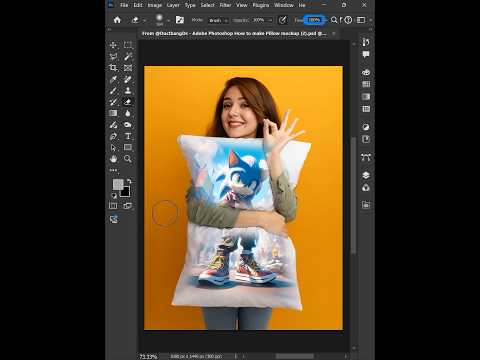Select the Clone Stamp tool

[x=128, y=90]
